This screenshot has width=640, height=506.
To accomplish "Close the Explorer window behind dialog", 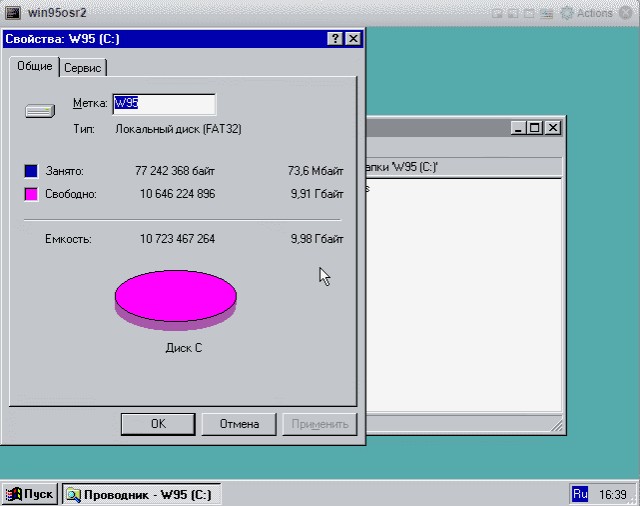I will (x=553, y=128).
